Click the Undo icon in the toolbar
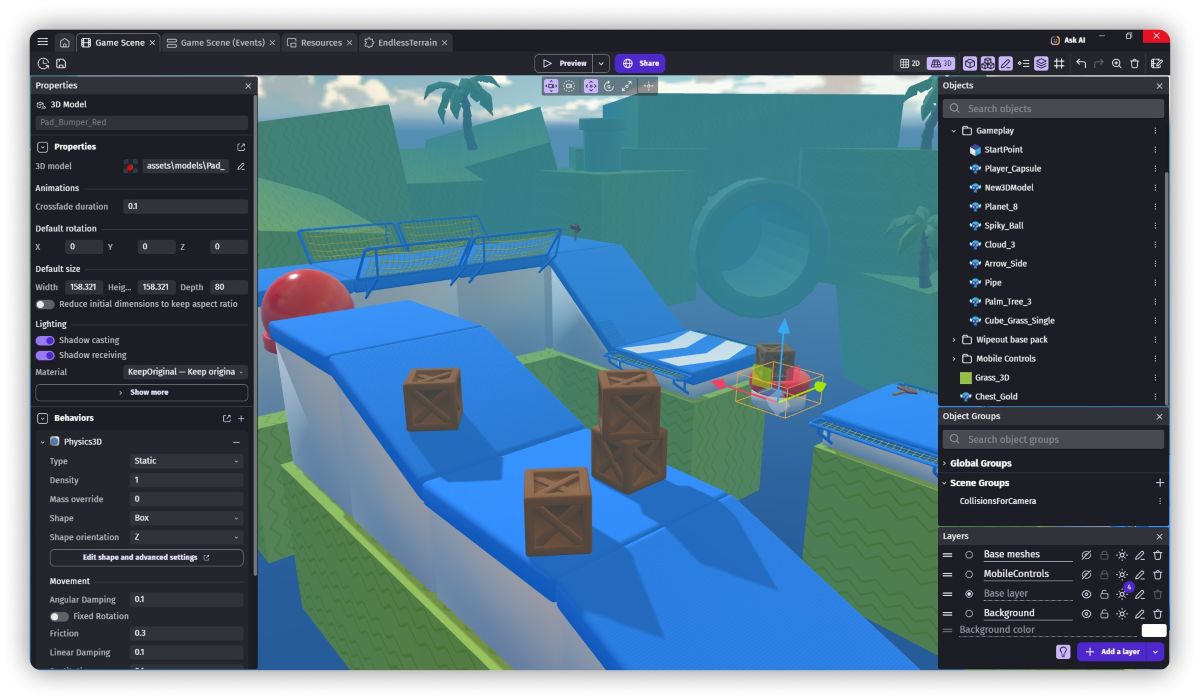1200x700 pixels. pyautogui.click(x=1081, y=62)
